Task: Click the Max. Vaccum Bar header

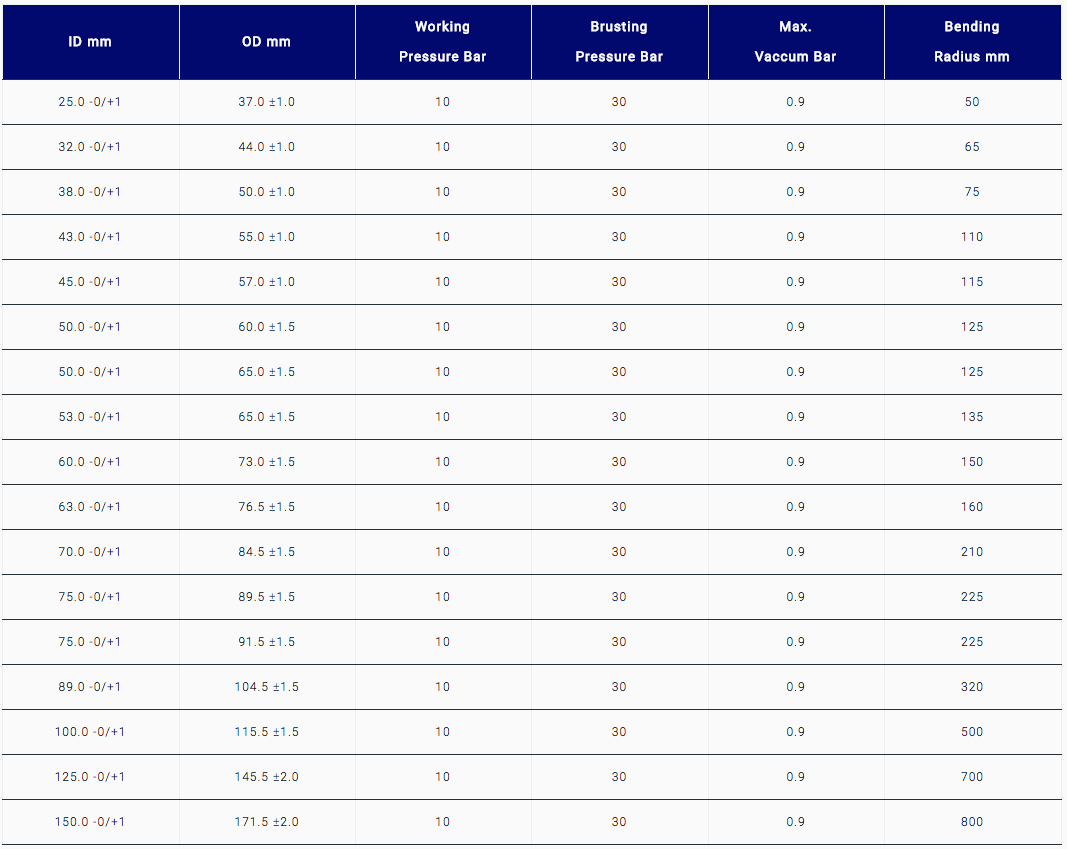Action: (795, 41)
